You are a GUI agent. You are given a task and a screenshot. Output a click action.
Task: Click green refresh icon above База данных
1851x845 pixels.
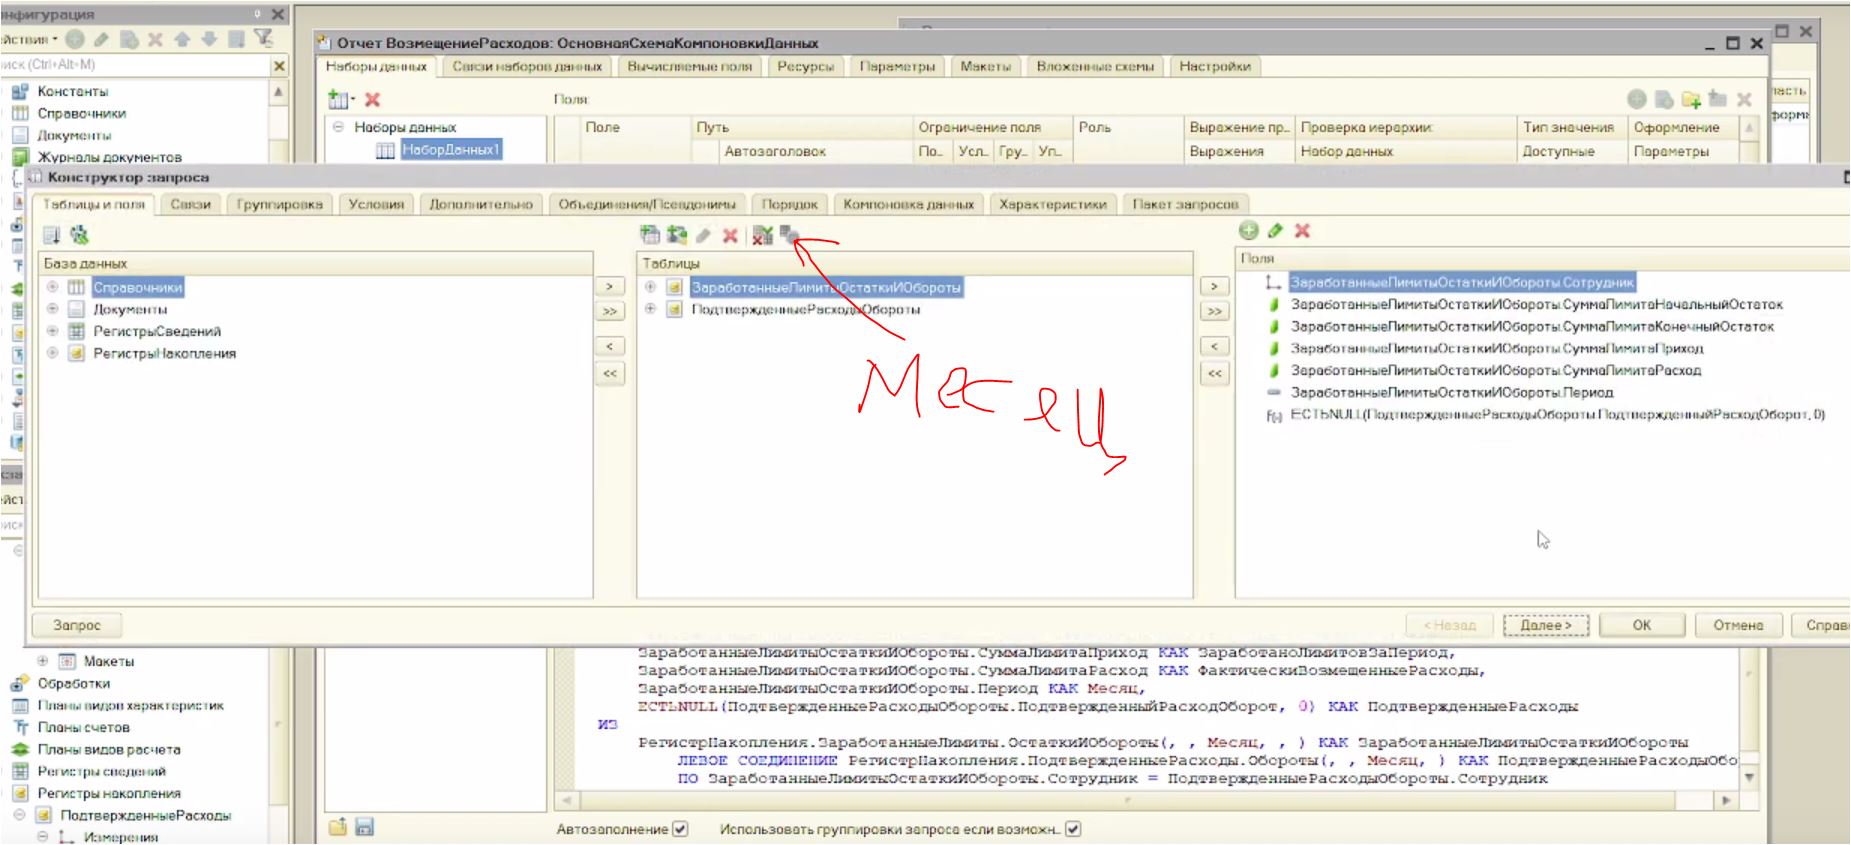[79, 235]
